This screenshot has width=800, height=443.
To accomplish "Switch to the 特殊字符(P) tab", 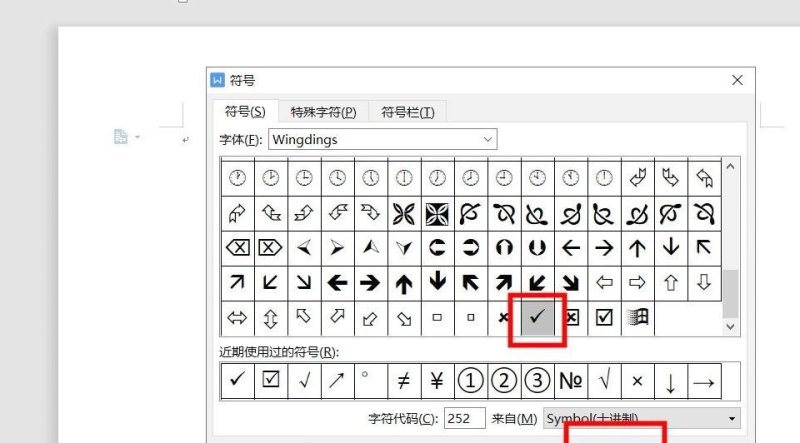I will pyautogui.click(x=323, y=112).
